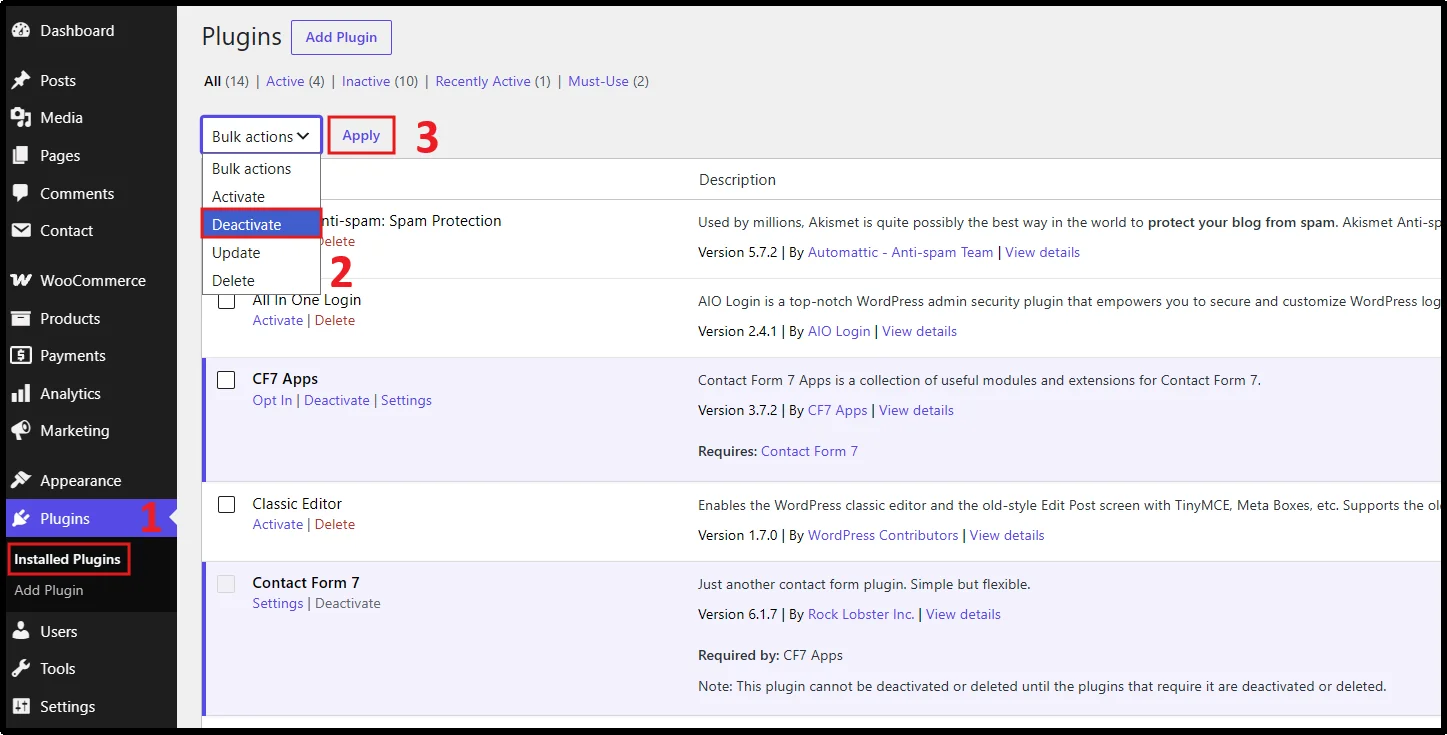Choose Delete from bulk actions list
Screen dimensions: 1447x735
[261, 281]
